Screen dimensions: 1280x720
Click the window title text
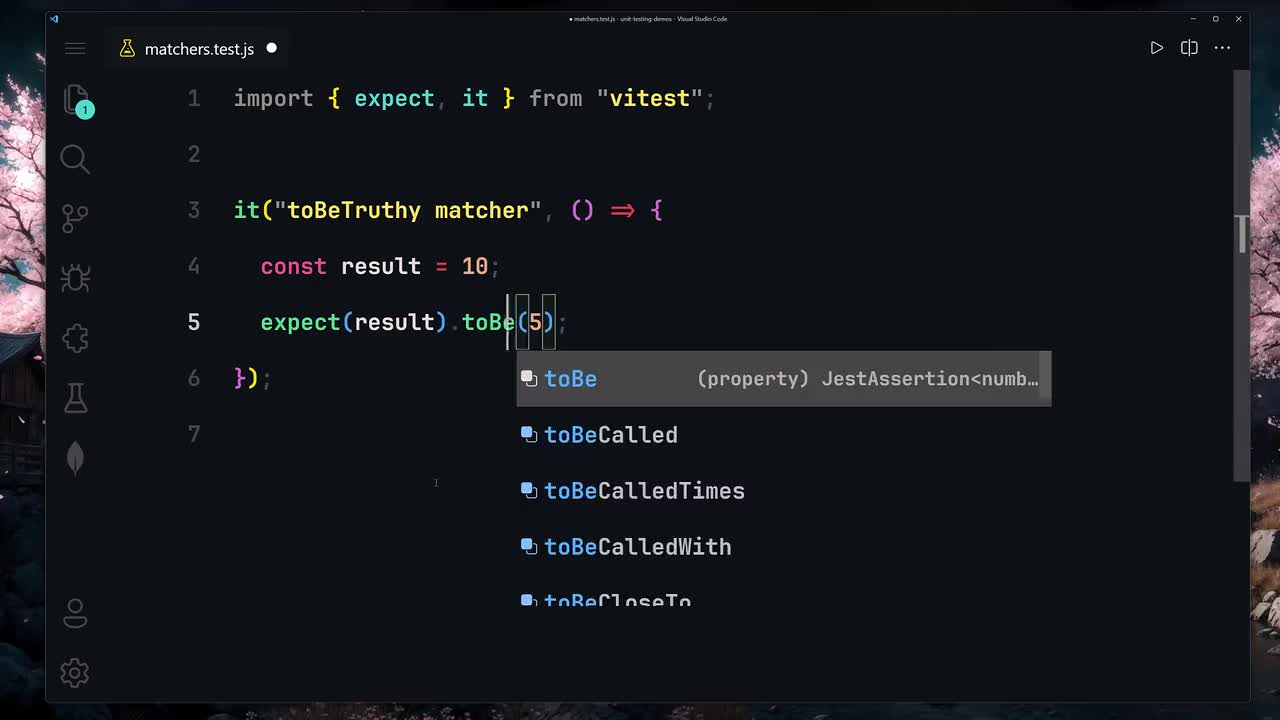click(648, 18)
